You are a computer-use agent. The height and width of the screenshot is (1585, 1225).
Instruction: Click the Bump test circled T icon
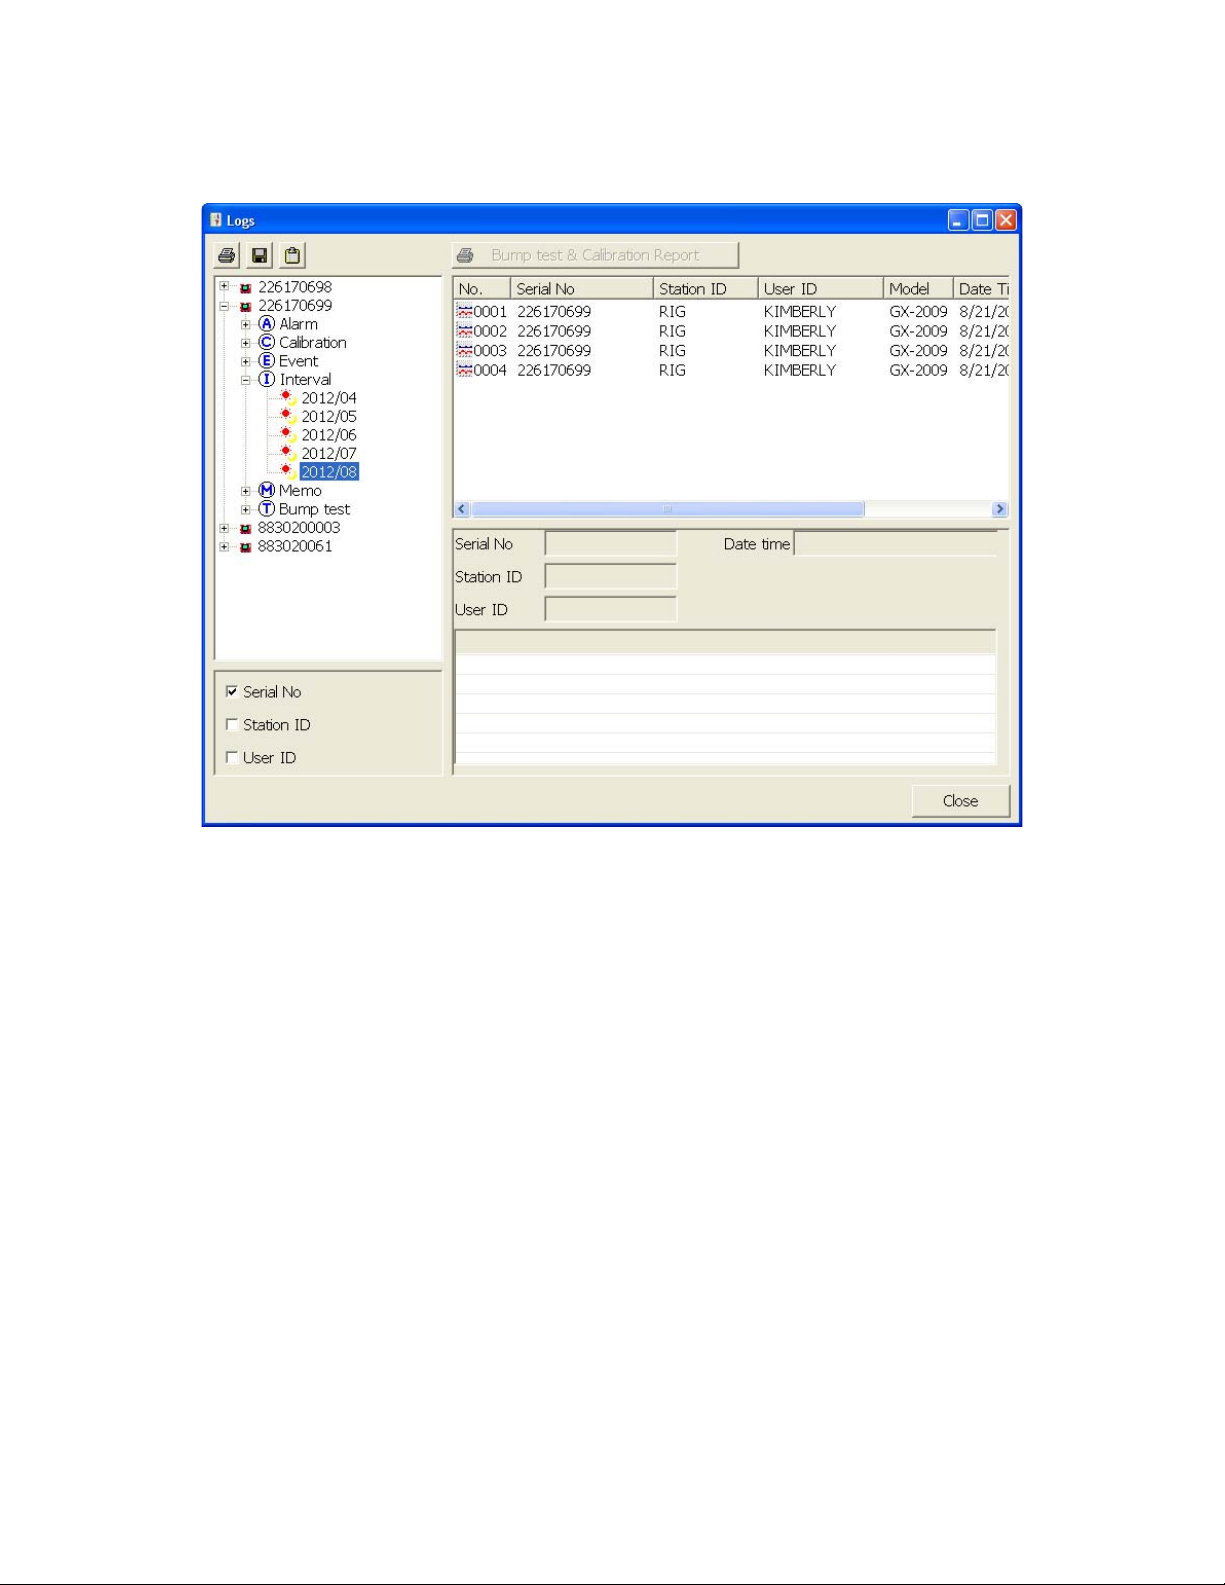266,509
